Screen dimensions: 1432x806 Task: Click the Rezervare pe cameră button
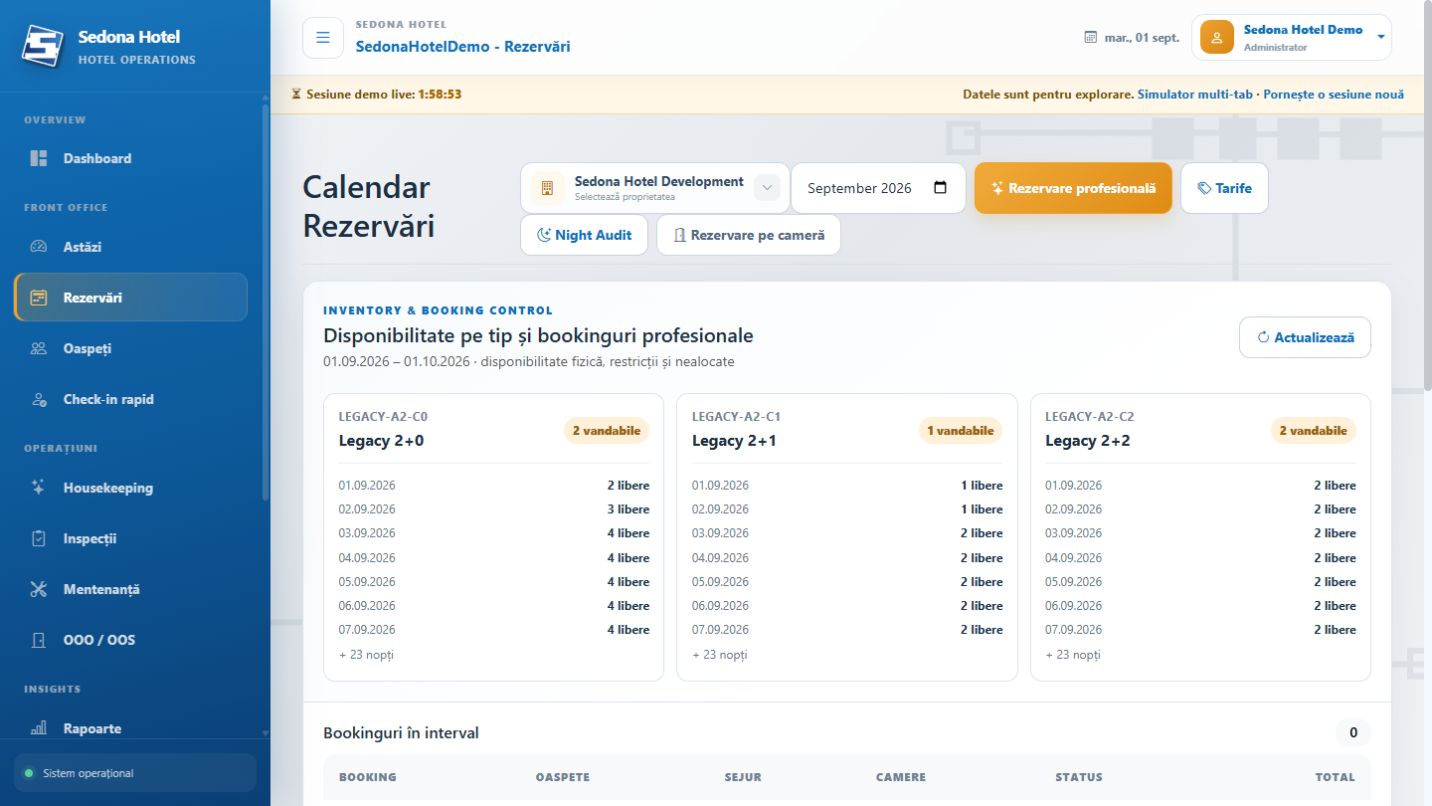pyautogui.click(x=748, y=235)
